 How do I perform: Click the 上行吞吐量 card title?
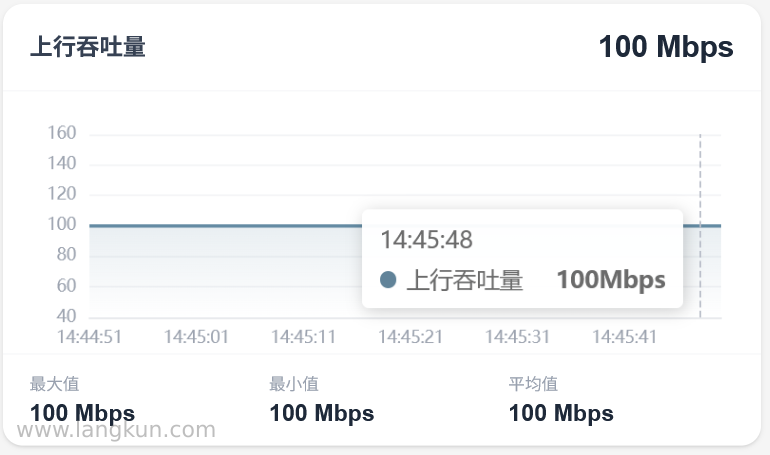pos(88,47)
